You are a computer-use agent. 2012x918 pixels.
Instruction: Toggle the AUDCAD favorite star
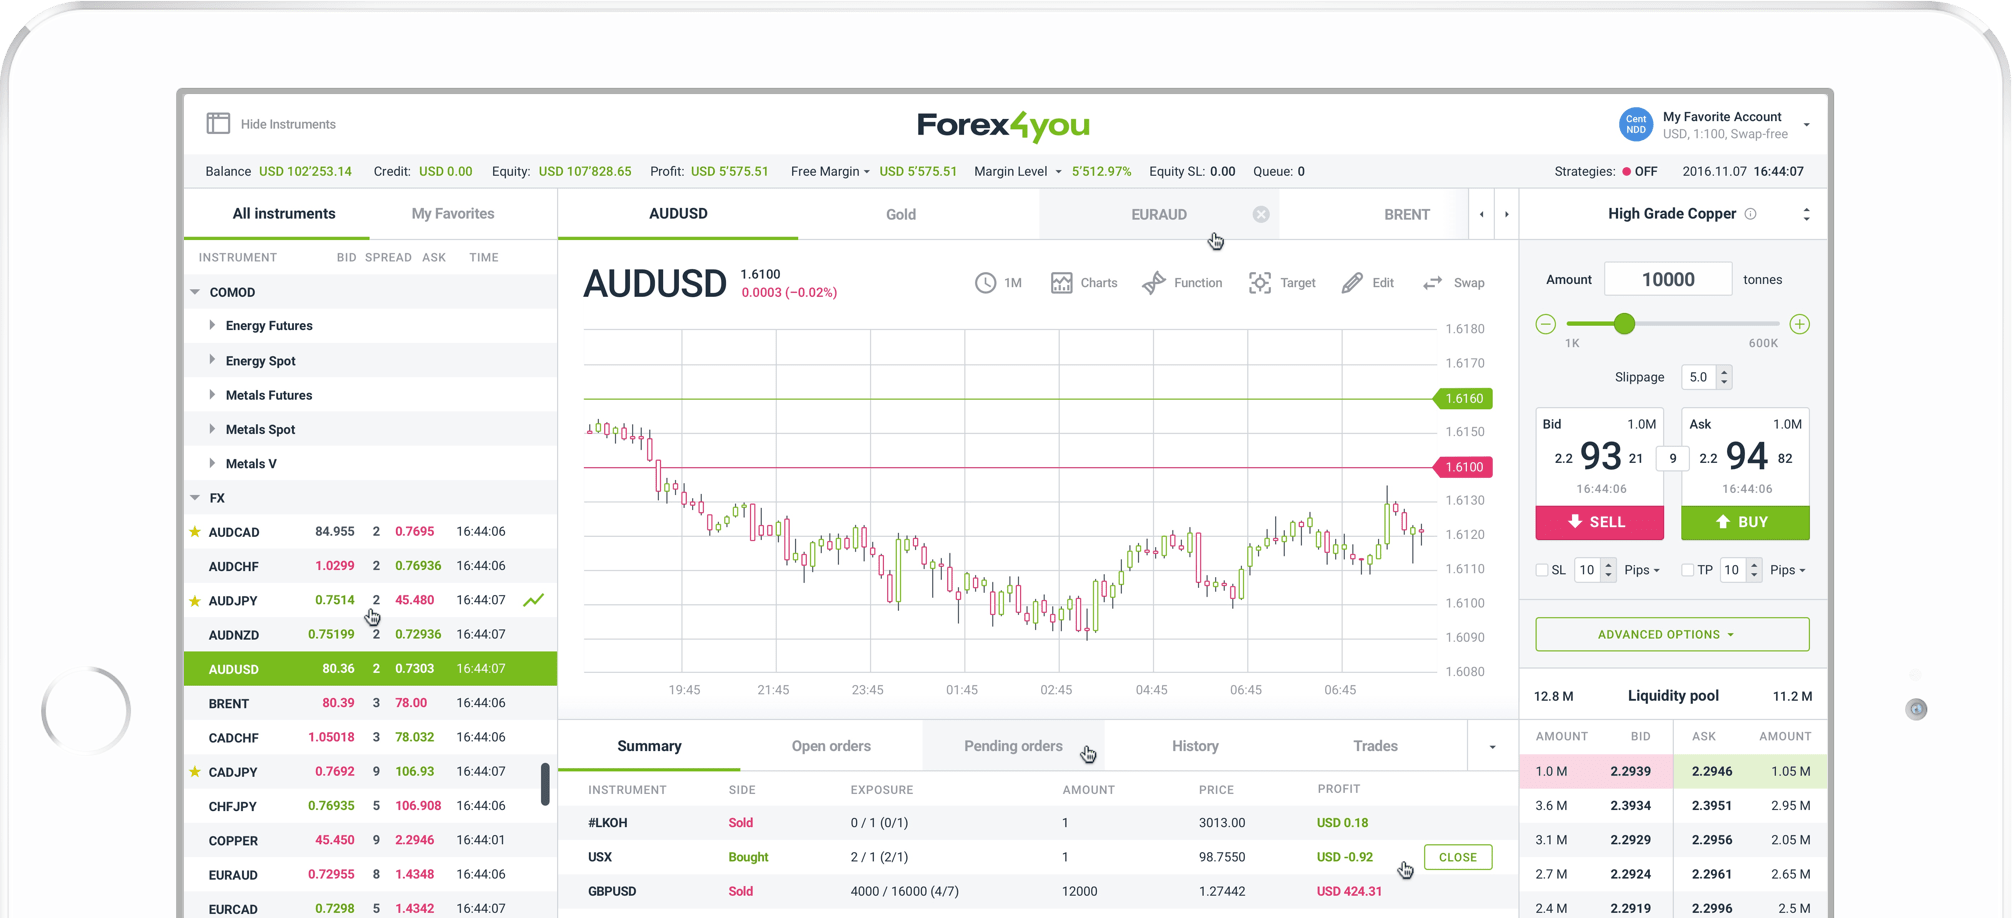tap(195, 532)
